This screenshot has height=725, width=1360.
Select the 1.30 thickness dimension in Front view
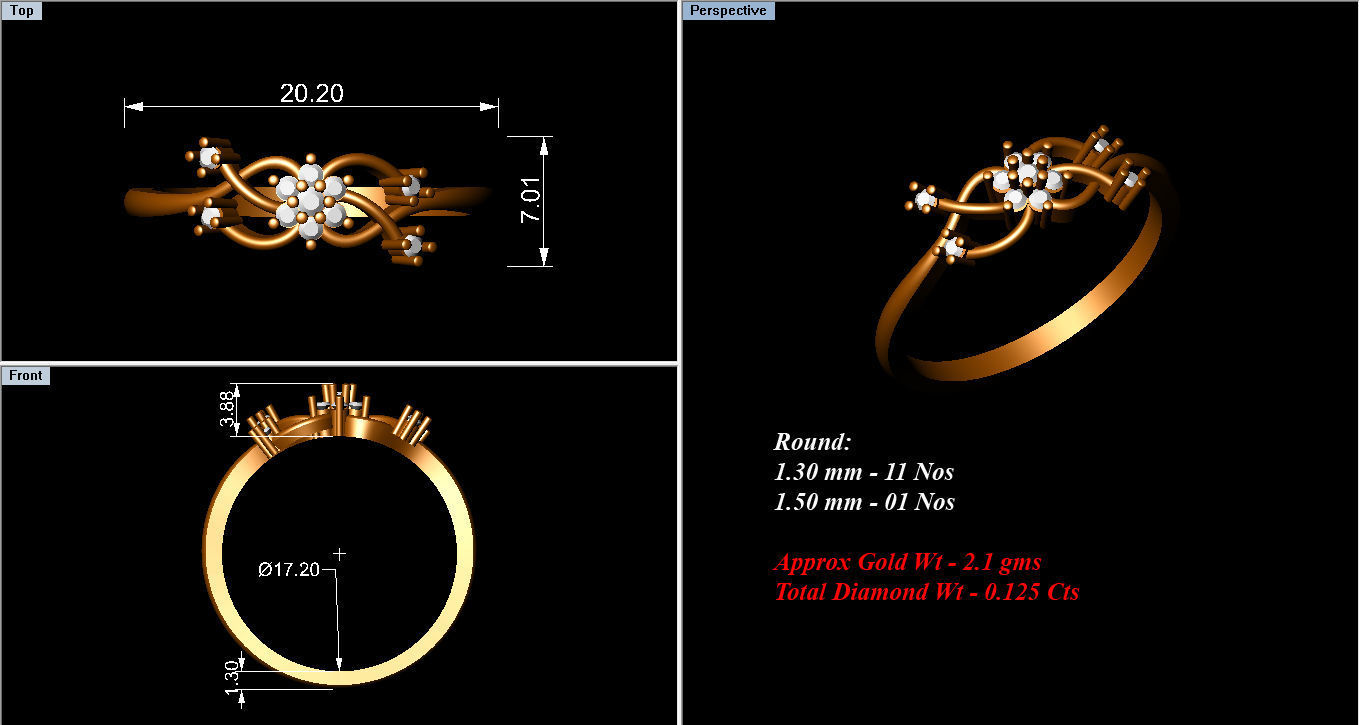pos(233,679)
